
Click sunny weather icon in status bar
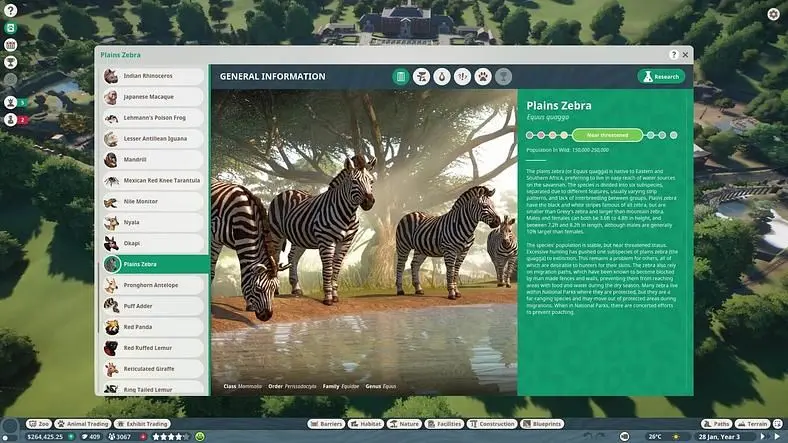tap(676, 437)
